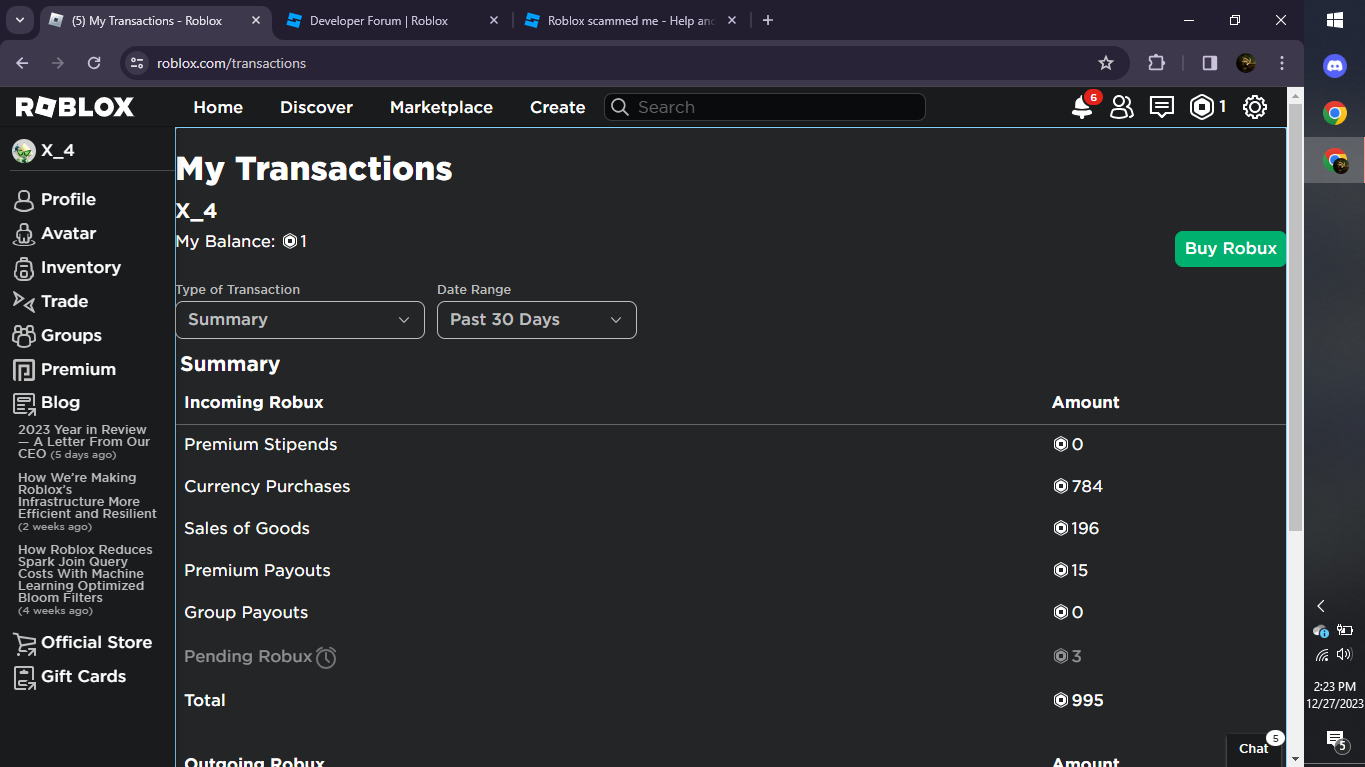Click the Robux balance icon in navbar
Image resolution: width=1365 pixels, height=767 pixels.
[1199, 107]
